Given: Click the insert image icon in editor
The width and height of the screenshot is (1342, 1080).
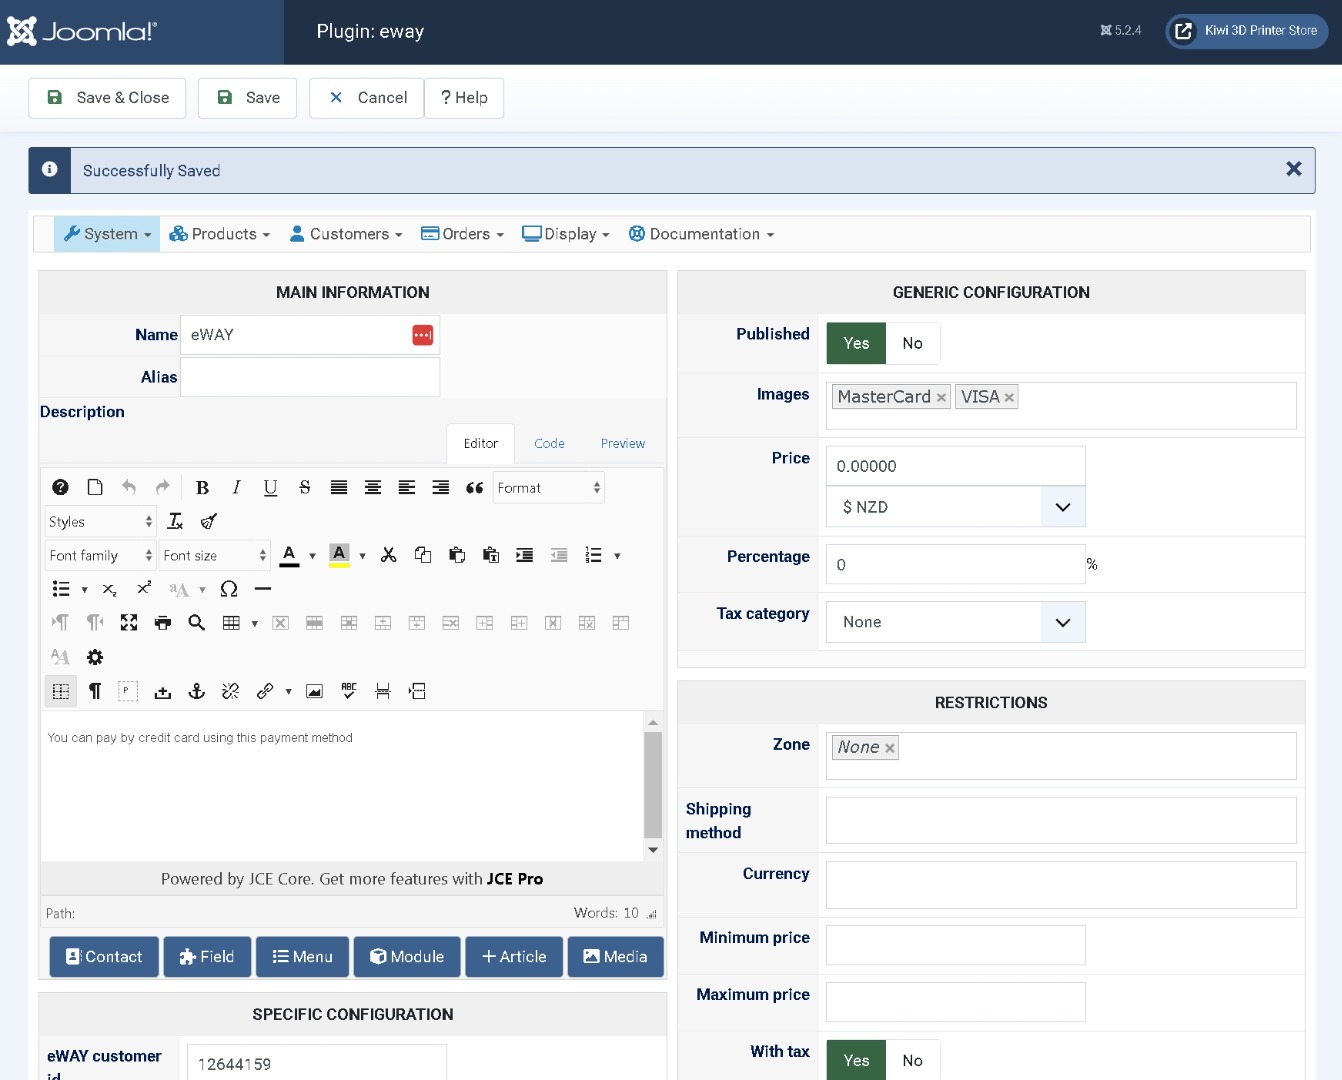Looking at the screenshot, I should [314, 691].
